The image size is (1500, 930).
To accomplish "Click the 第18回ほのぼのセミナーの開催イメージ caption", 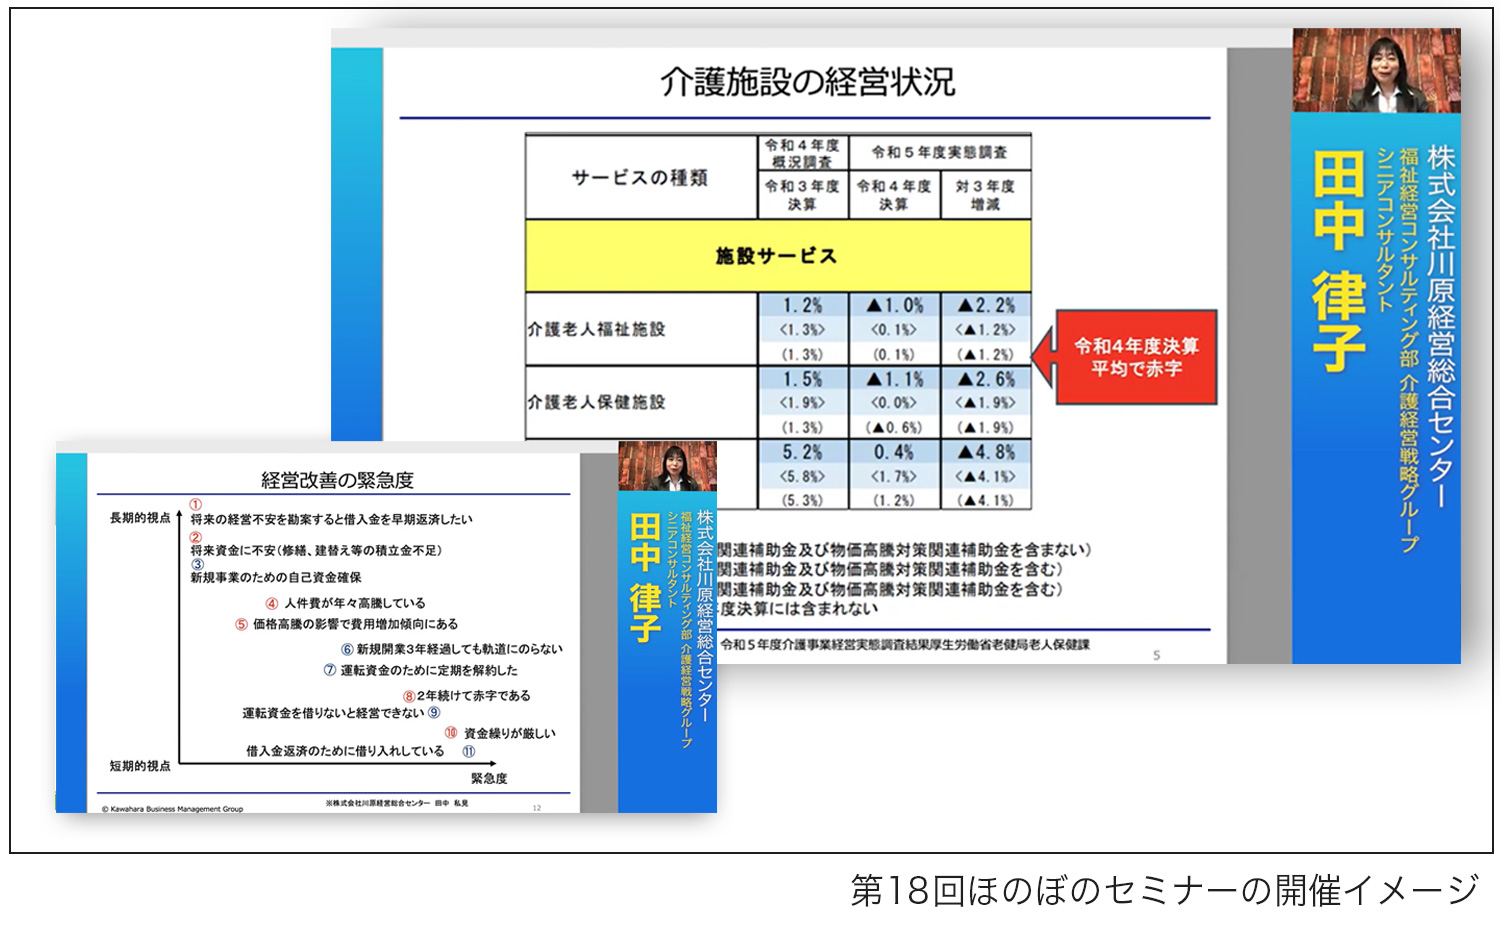I will click(1164, 890).
